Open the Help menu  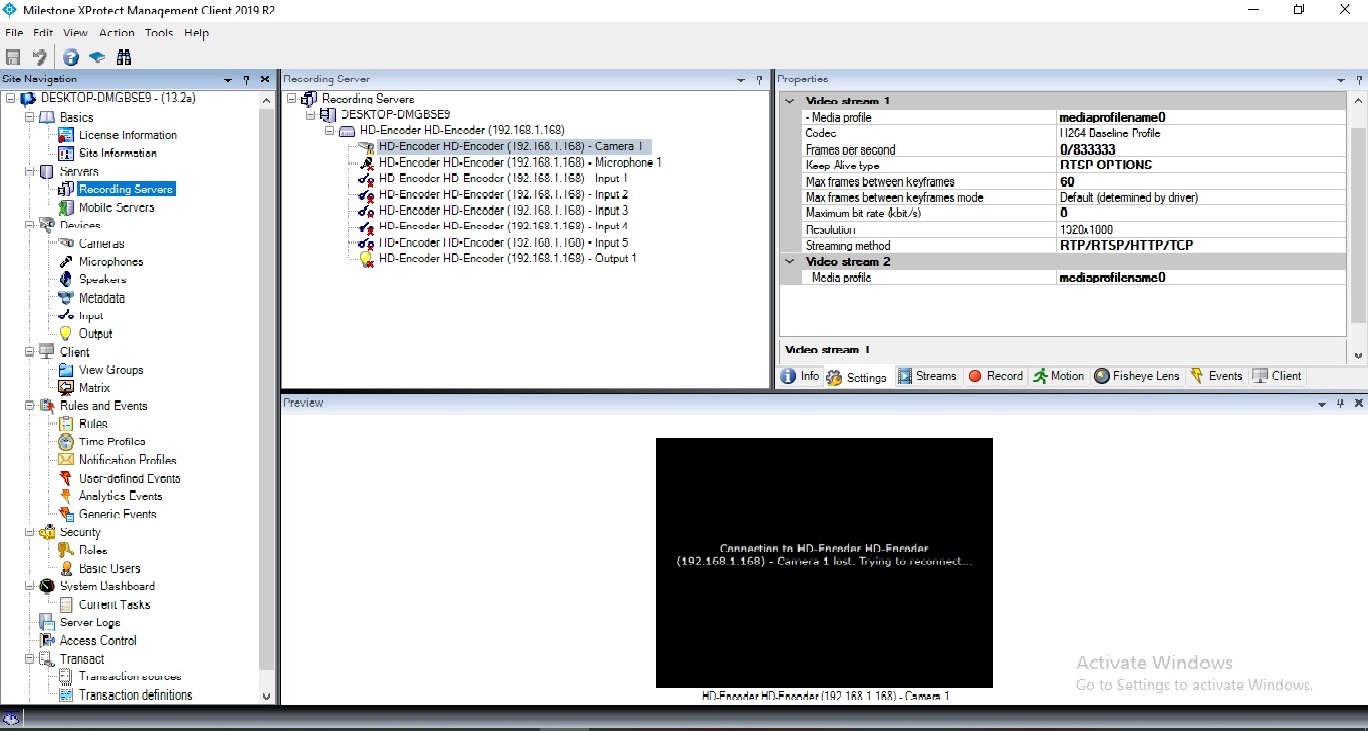point(197,33)
